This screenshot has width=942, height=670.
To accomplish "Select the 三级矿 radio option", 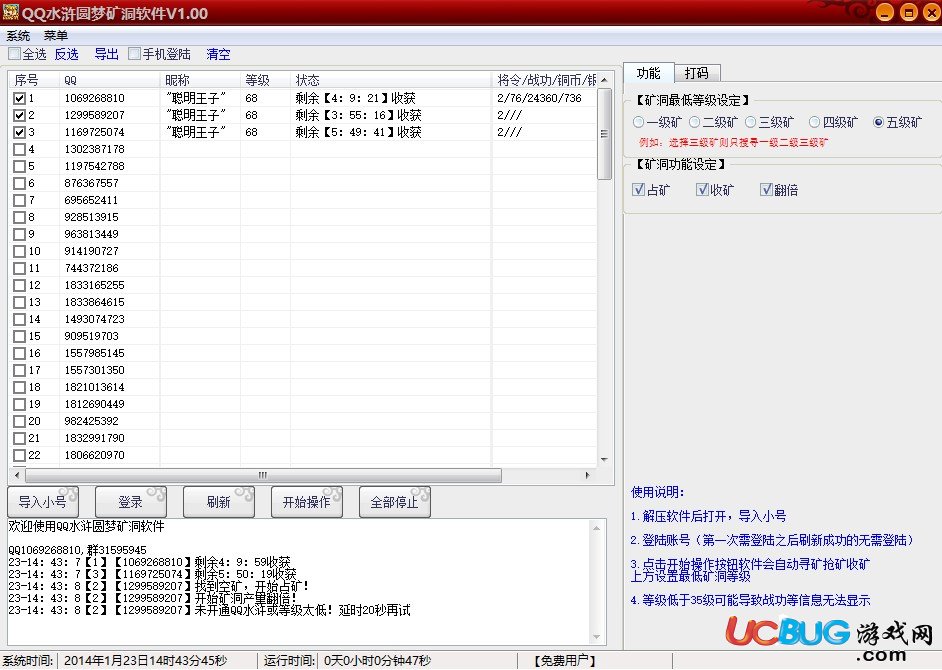I will tap(750, 123).
